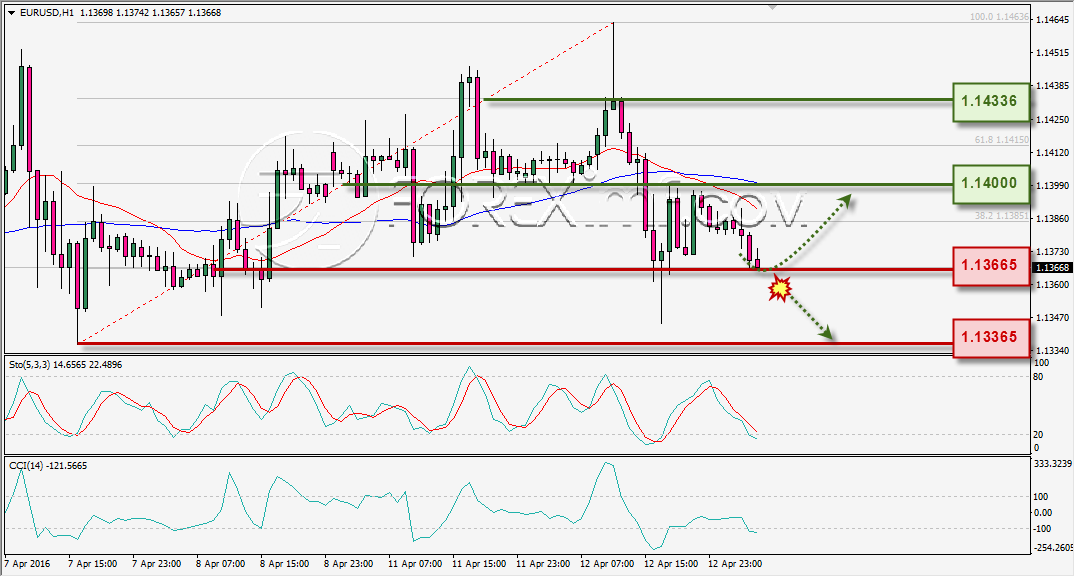Select the Fibonacci label 61.8 1.14150

click(x=1002, y=139)
